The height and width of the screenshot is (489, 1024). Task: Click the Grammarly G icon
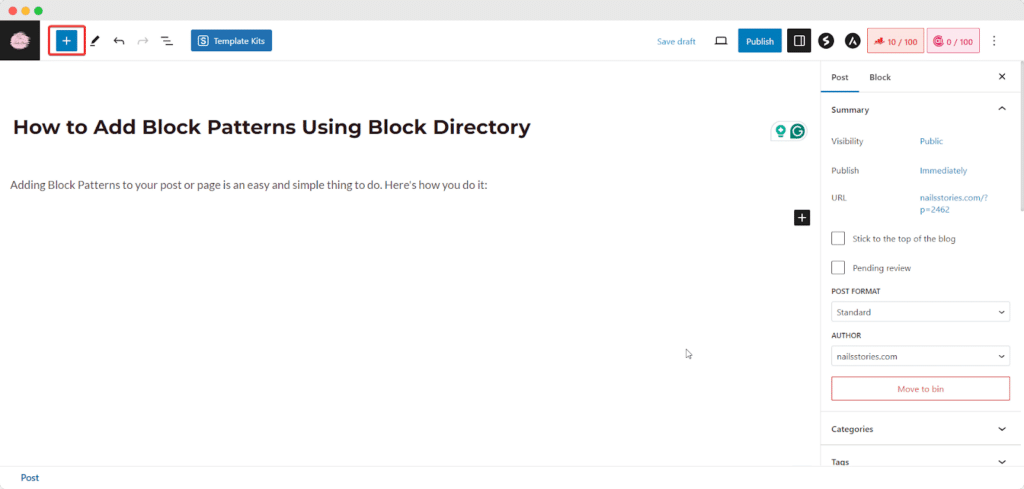tap(797, 131)
